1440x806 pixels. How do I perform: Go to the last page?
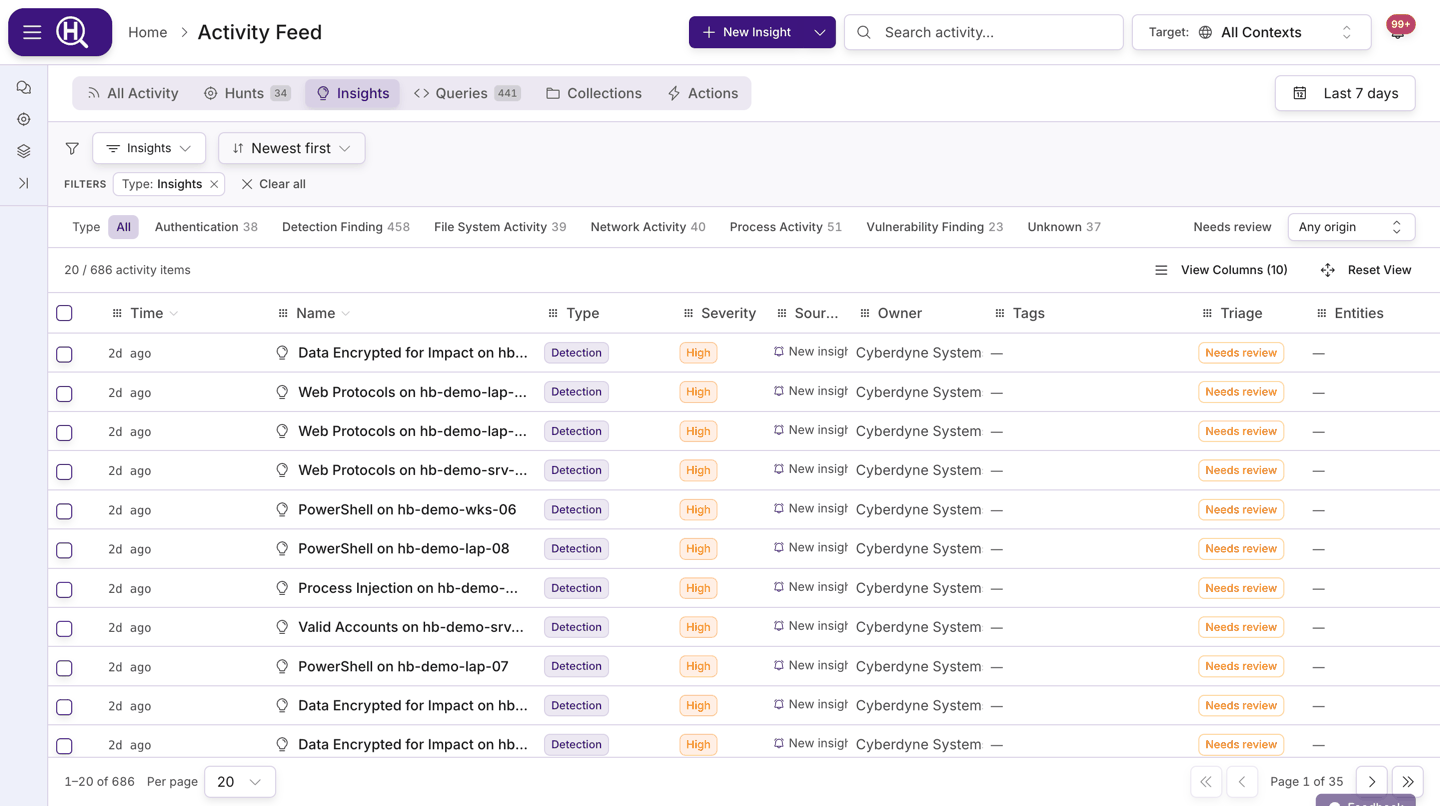click(x=1408, y=781)
